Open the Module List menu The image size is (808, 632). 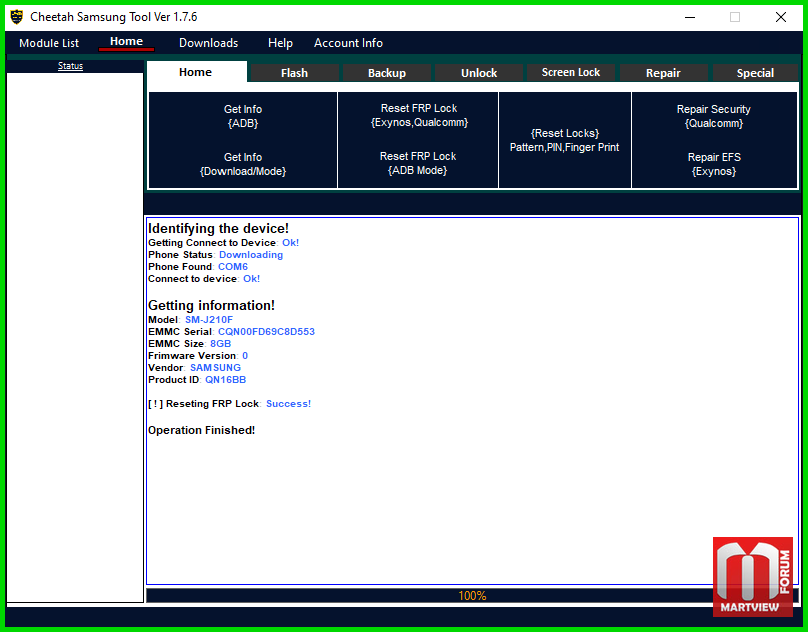point(49,43)
